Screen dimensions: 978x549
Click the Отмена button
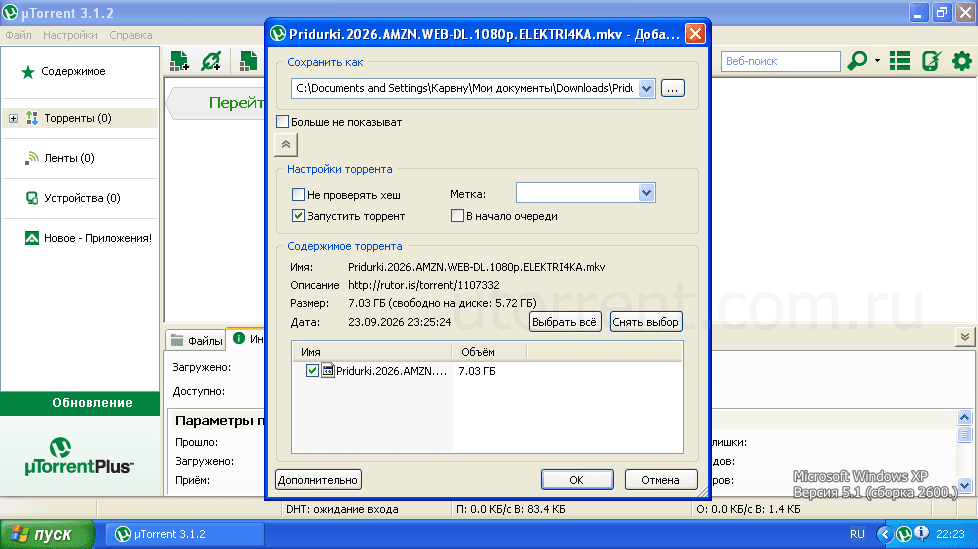click(x=661, y=480)
